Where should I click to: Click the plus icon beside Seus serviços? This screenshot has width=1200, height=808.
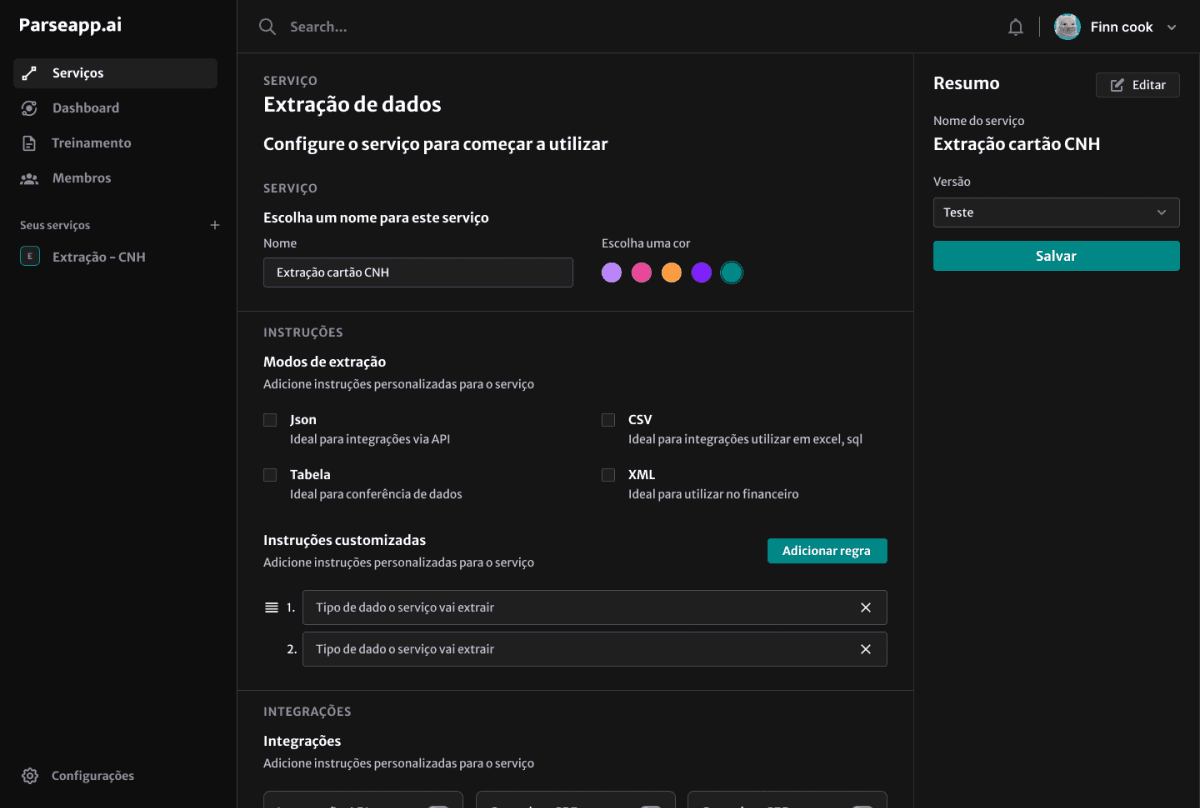coord(214,225)
